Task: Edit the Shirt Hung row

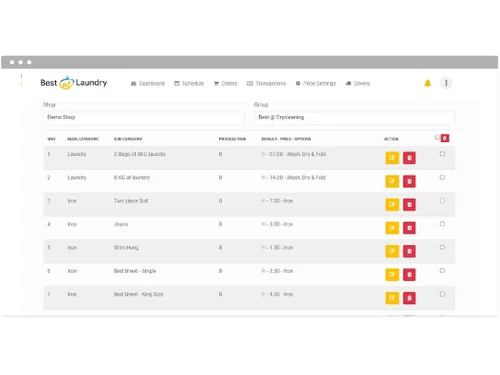Action: pyautogui.click(x=392, y=251)
